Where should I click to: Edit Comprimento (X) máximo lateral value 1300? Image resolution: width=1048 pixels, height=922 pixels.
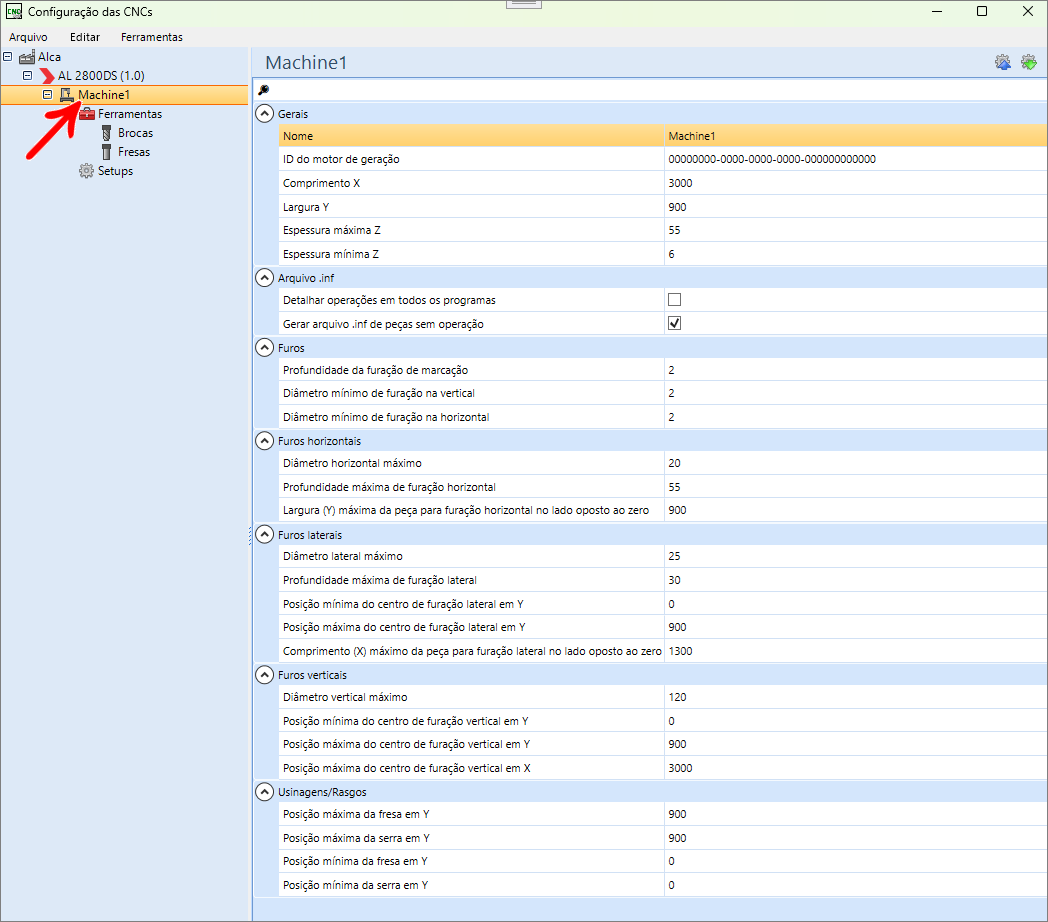[x=856, y=651]
